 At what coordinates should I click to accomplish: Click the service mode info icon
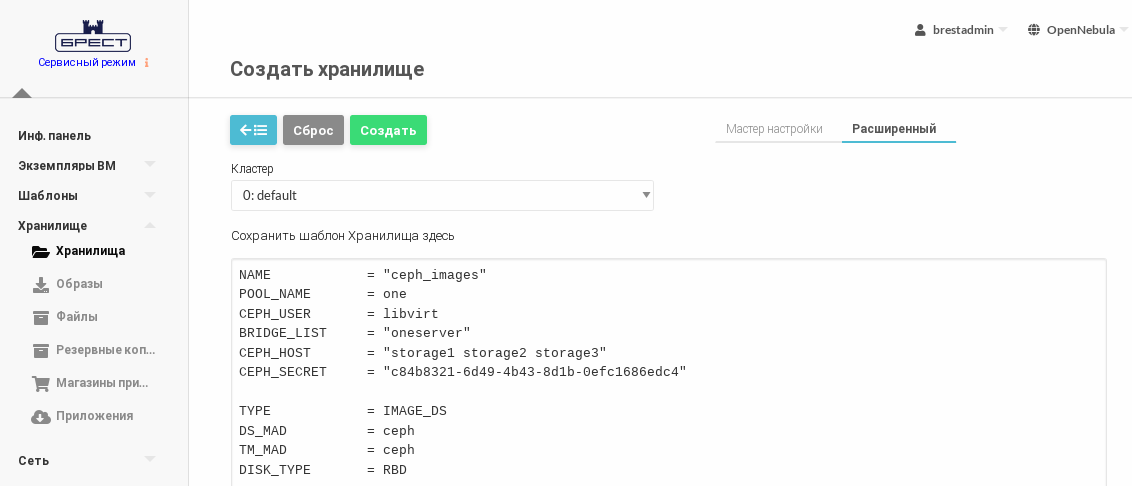tap(147, 62)
